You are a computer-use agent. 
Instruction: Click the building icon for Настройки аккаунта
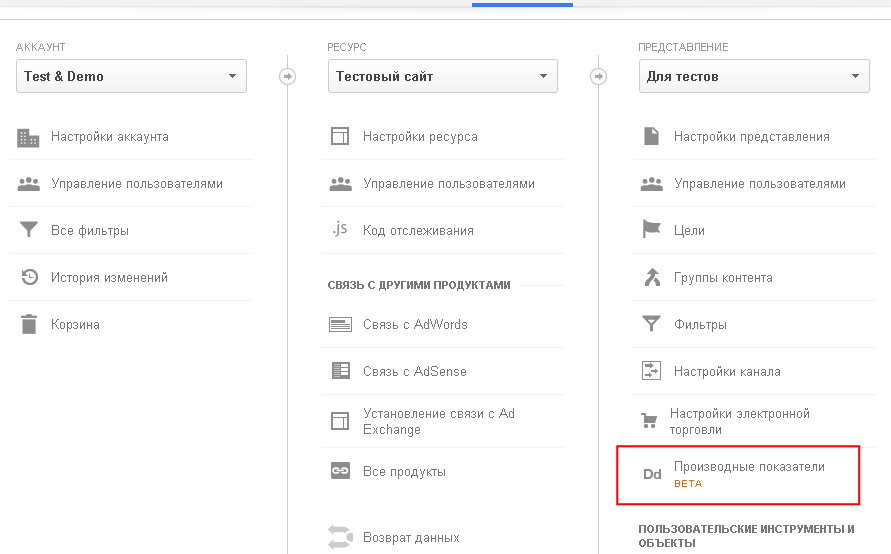[x=29, y=137]
